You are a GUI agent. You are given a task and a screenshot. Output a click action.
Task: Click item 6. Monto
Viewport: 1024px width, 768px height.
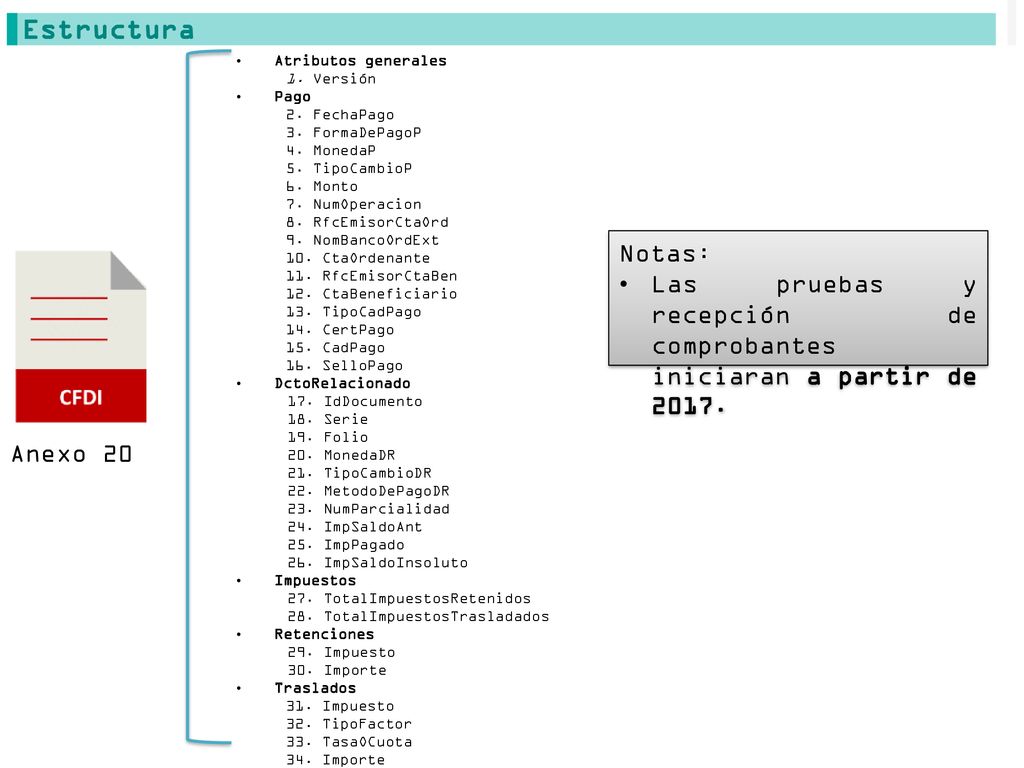(x=322, y=187)
